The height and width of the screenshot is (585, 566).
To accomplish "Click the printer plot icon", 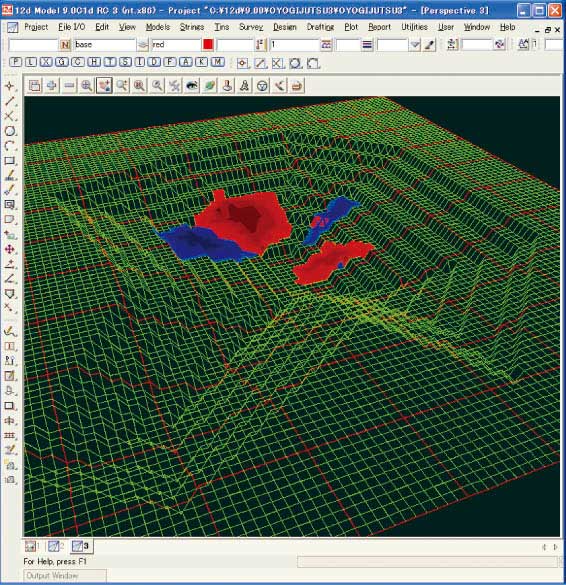I will click(x=297, y=86).
